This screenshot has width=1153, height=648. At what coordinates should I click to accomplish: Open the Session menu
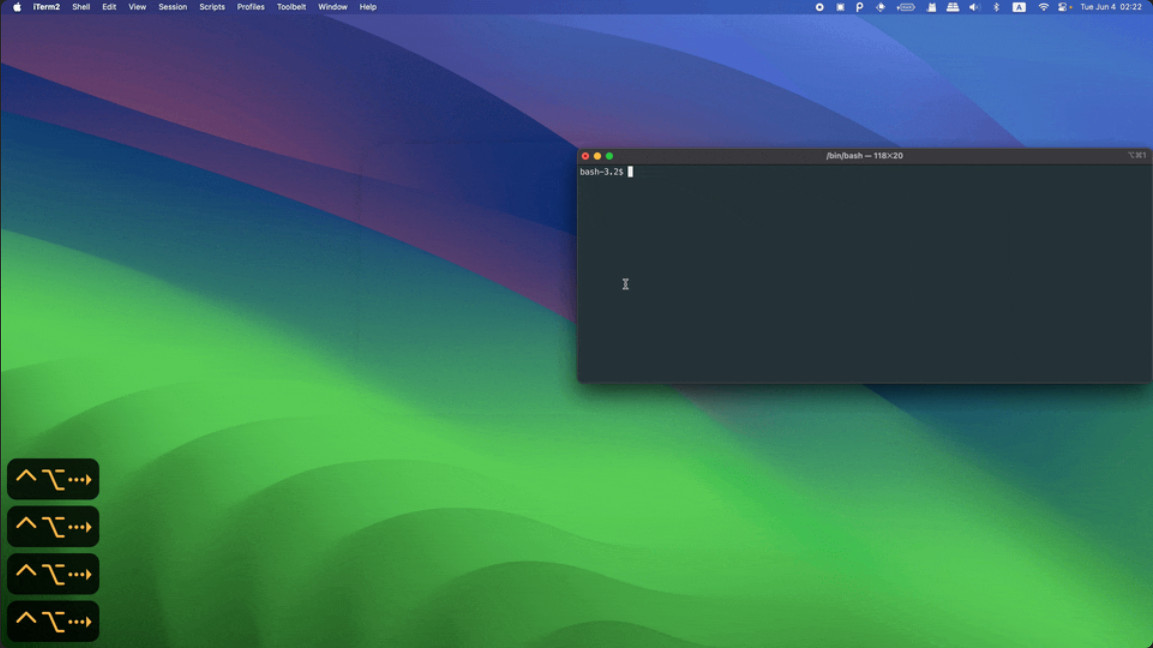(x=173, y=7)
